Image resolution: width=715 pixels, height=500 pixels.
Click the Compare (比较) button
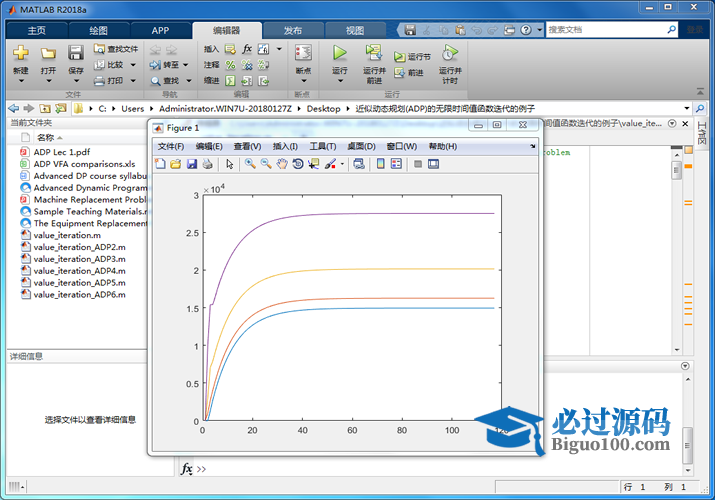pyautogui.click(x=109, y=65)
